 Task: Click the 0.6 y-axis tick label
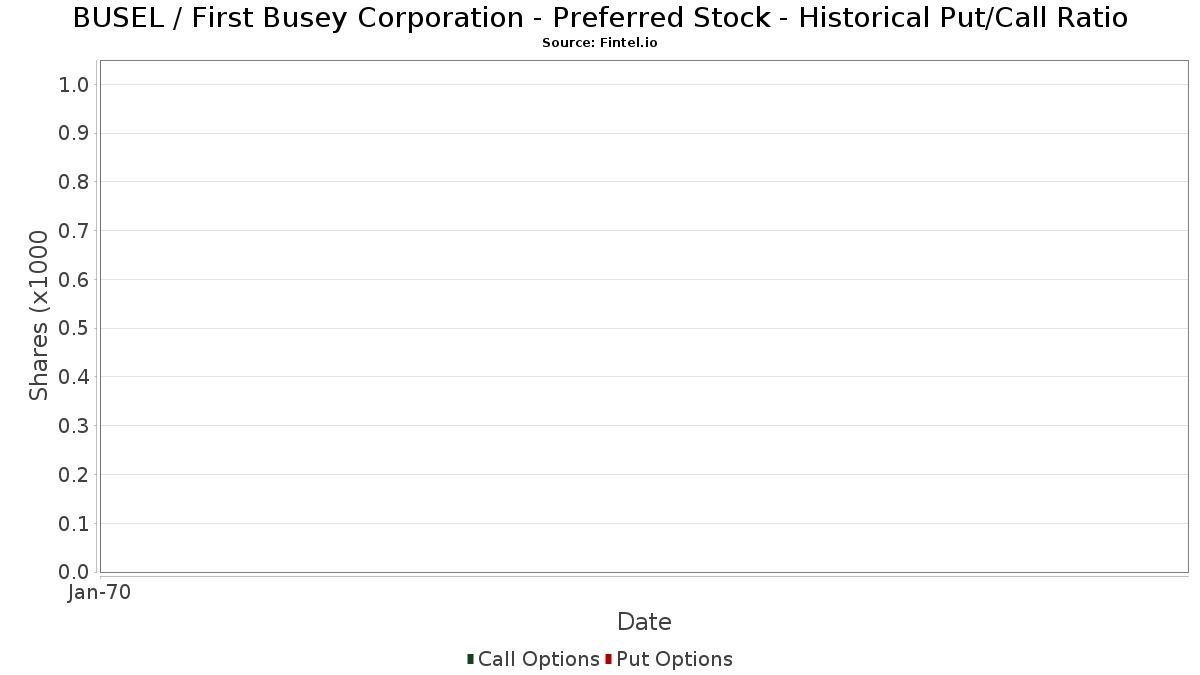pos(74,280)
